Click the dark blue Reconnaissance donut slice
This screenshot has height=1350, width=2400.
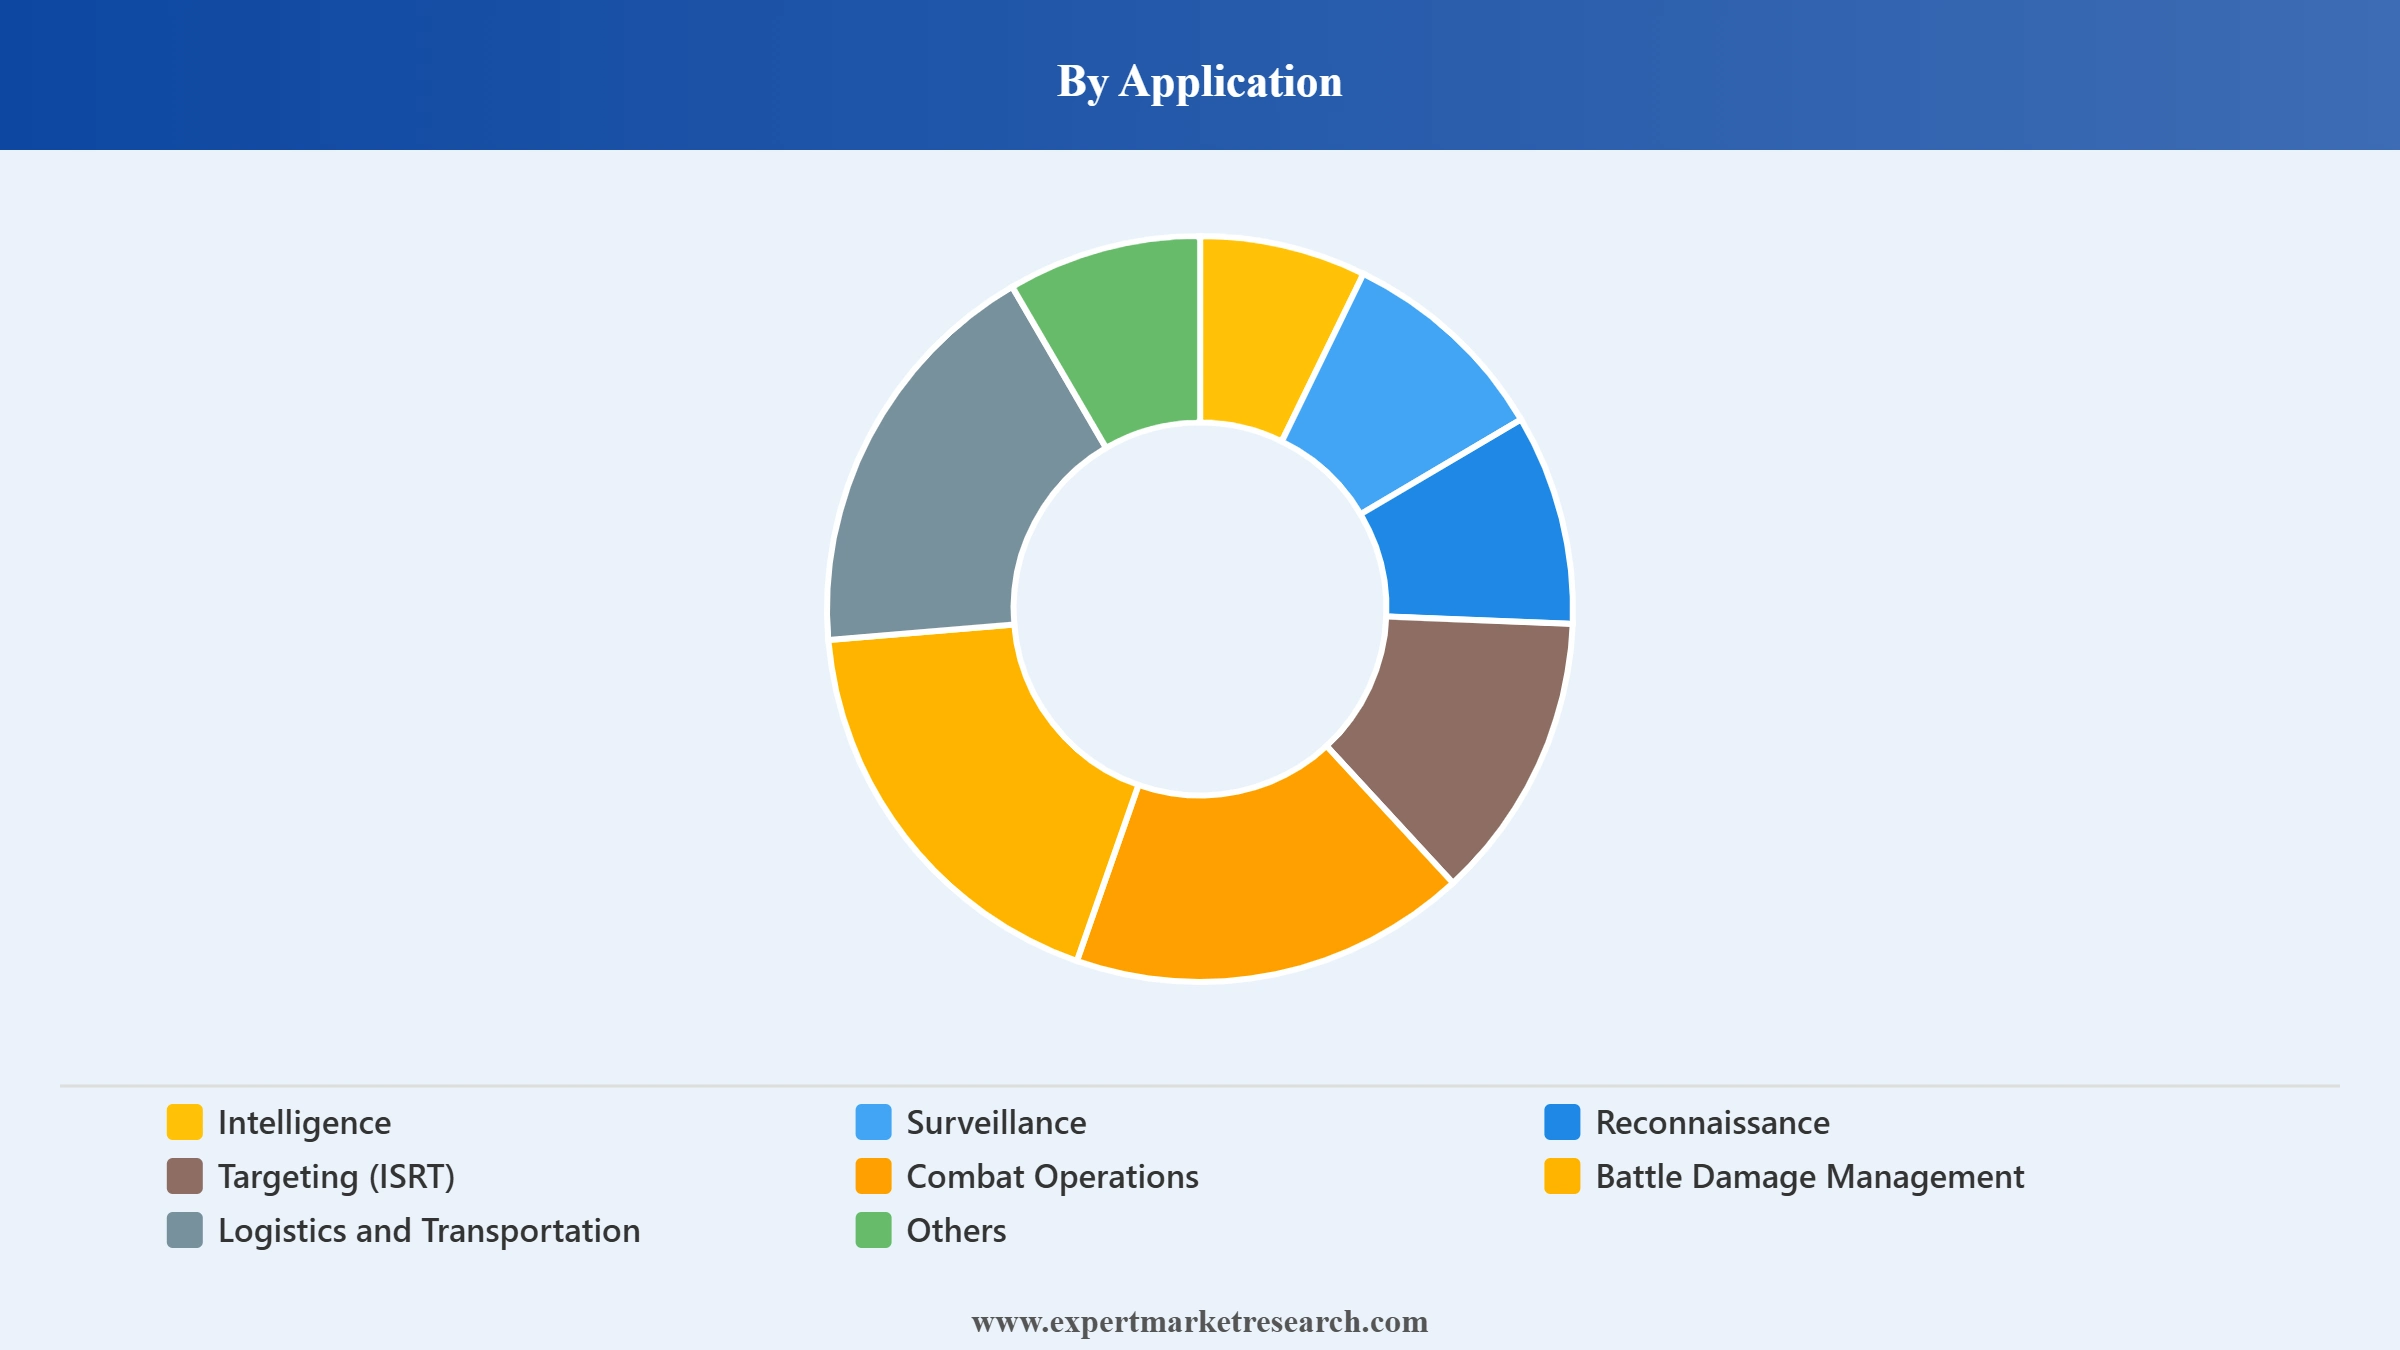pyautogui.click(x=1472, y=526)
